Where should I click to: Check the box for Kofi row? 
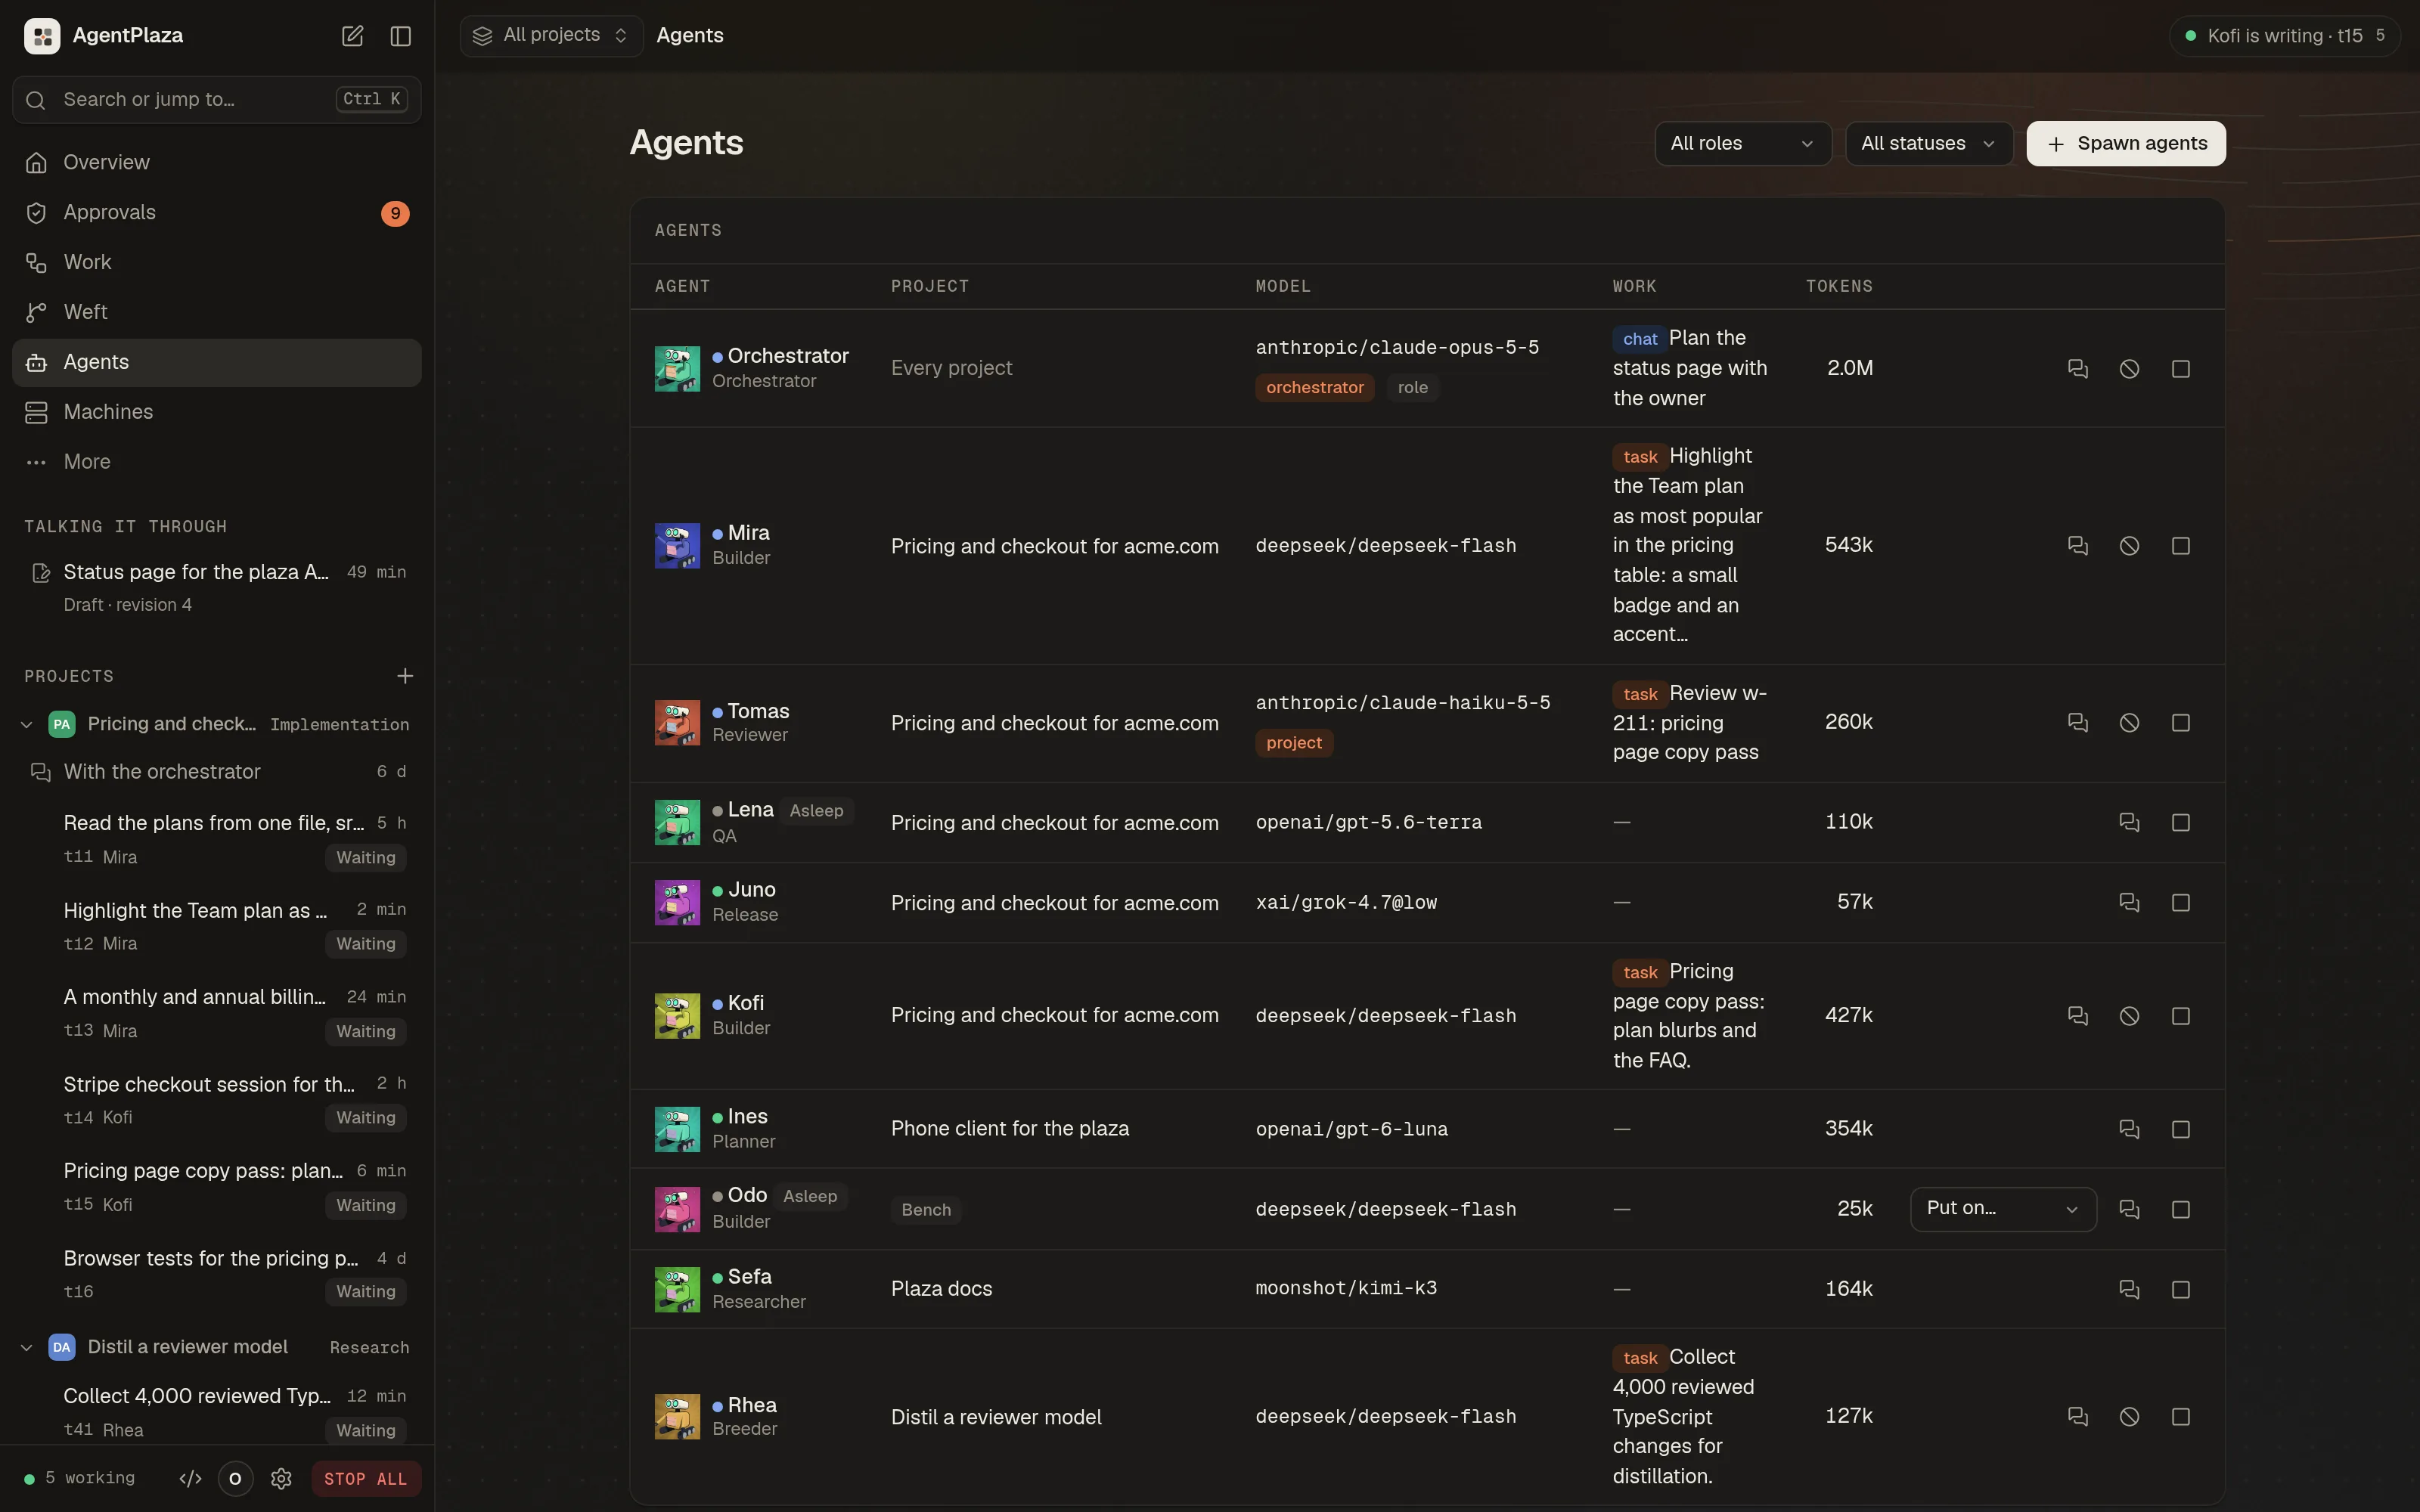point(2181,1016)
